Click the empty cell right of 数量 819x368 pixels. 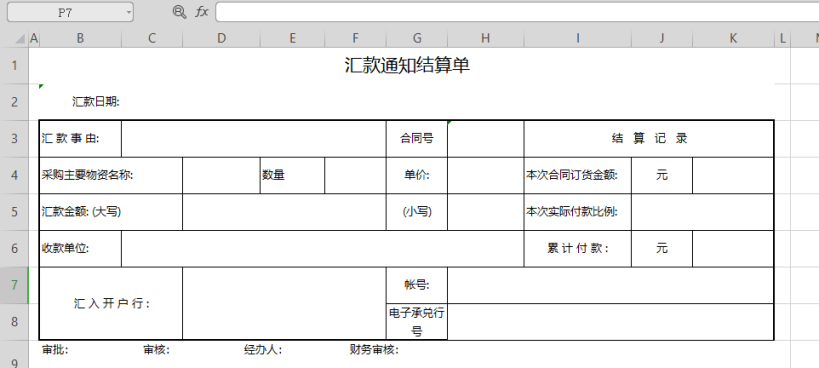coord(355,175)
